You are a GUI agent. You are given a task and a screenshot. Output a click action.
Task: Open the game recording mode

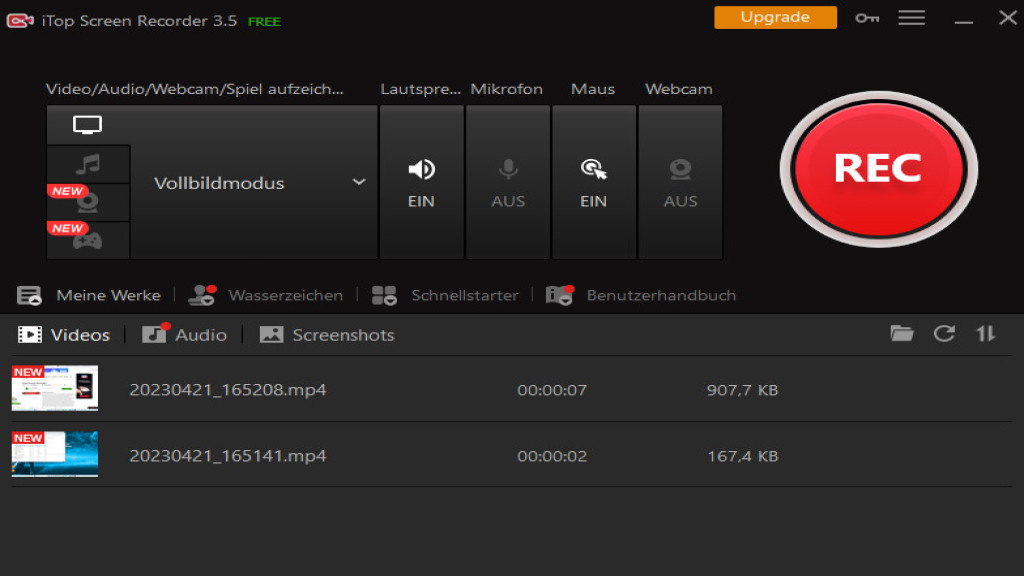(x=88, y=239)
